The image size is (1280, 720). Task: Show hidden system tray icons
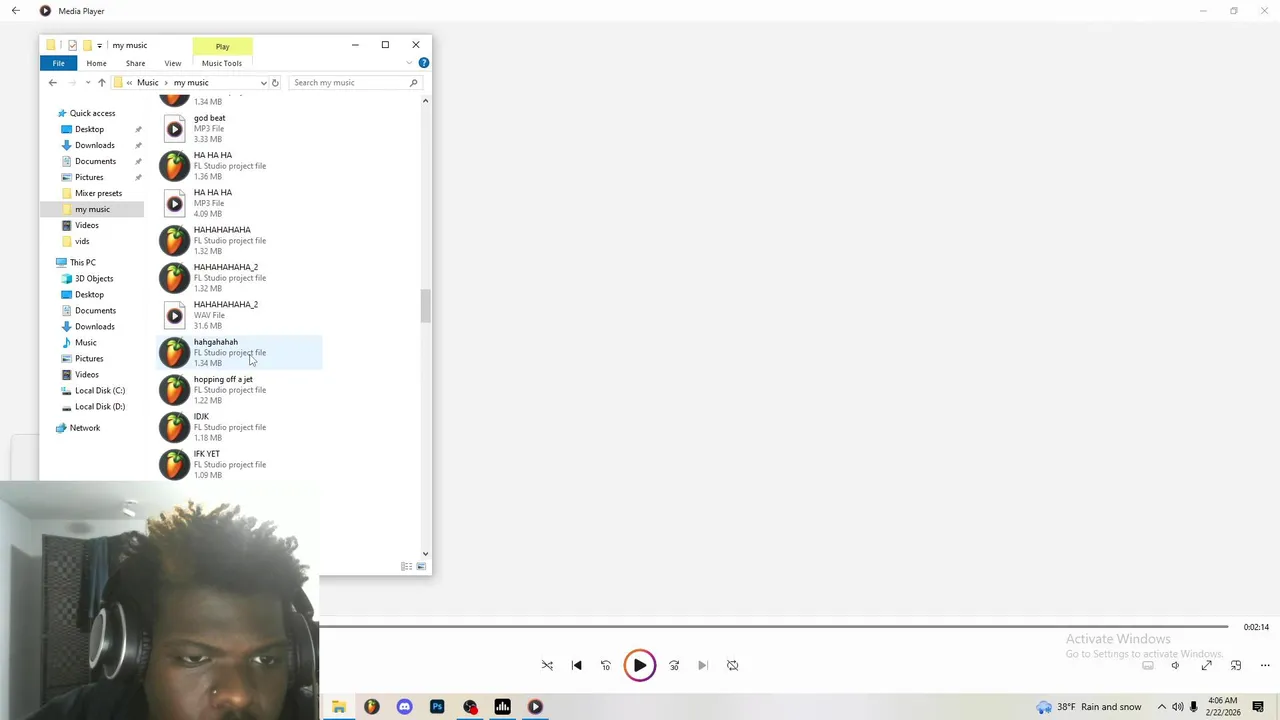pos(1161,707)
